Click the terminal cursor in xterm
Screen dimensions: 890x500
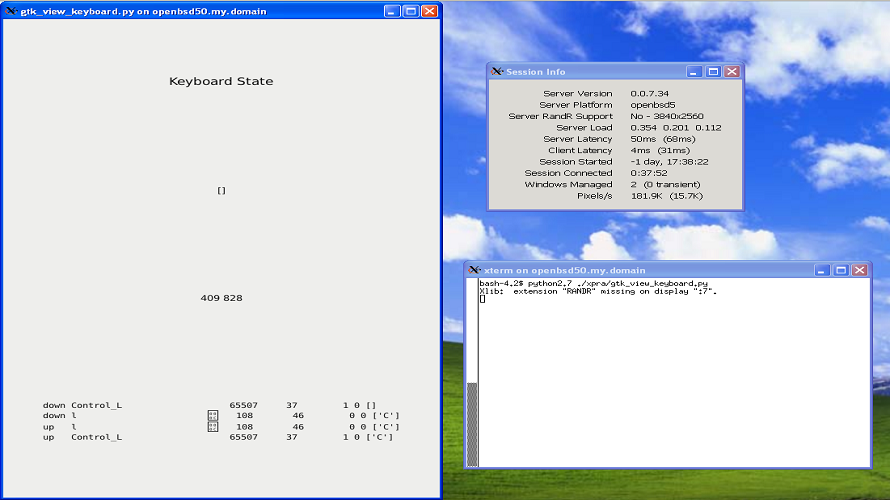point(482,299)
